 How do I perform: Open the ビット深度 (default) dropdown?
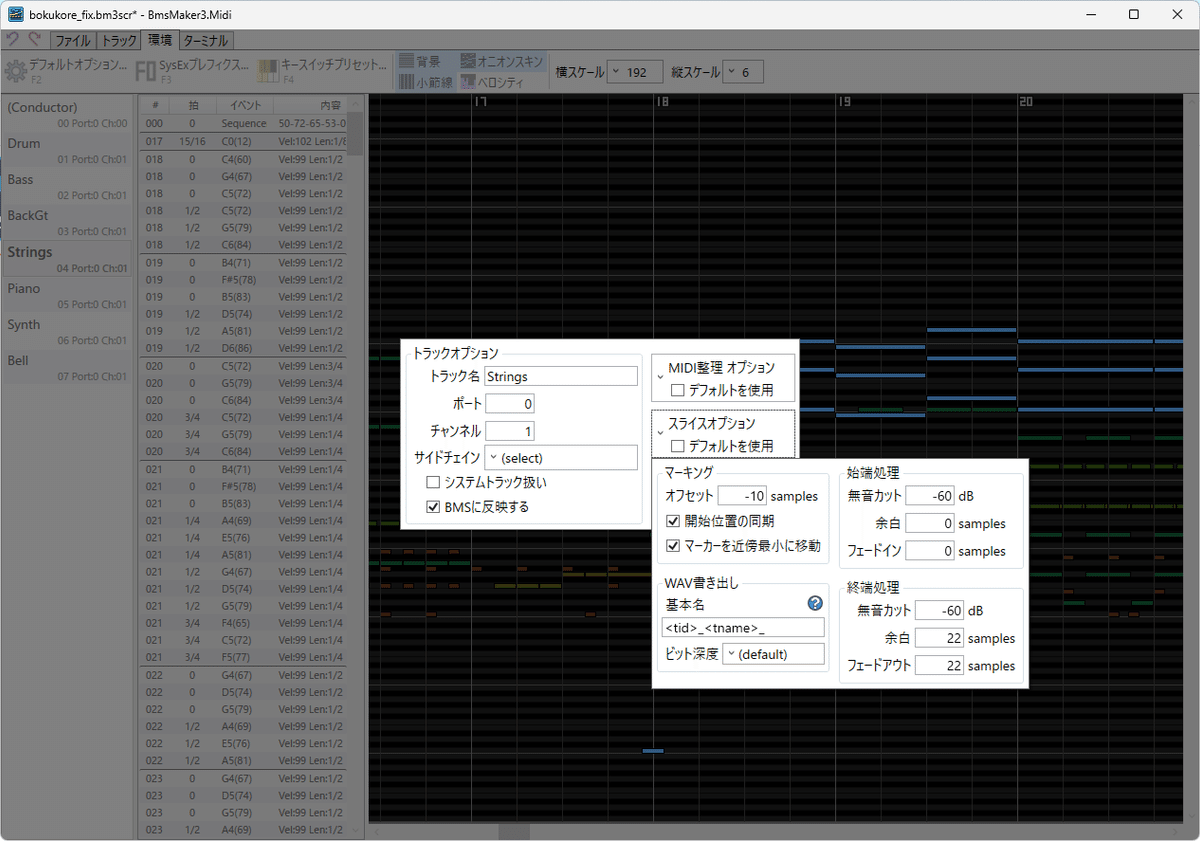click(x=773, y=654)
